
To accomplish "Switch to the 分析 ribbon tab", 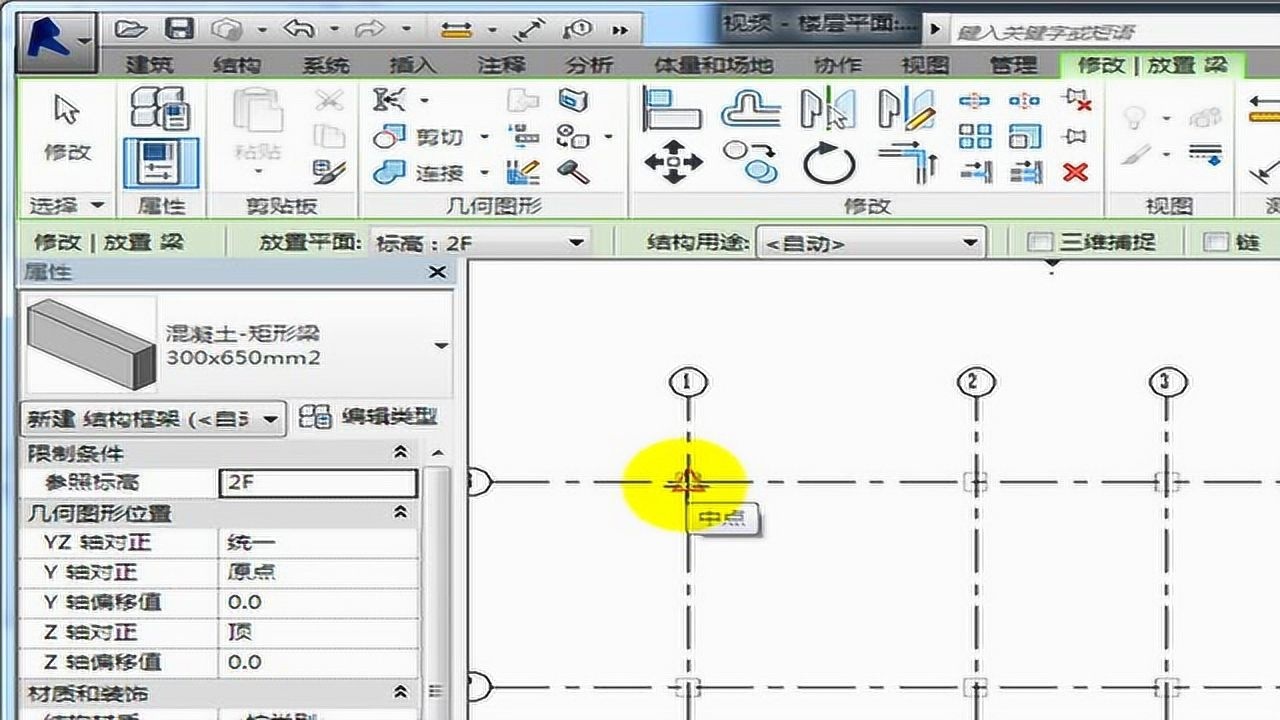I will point(588,64).
